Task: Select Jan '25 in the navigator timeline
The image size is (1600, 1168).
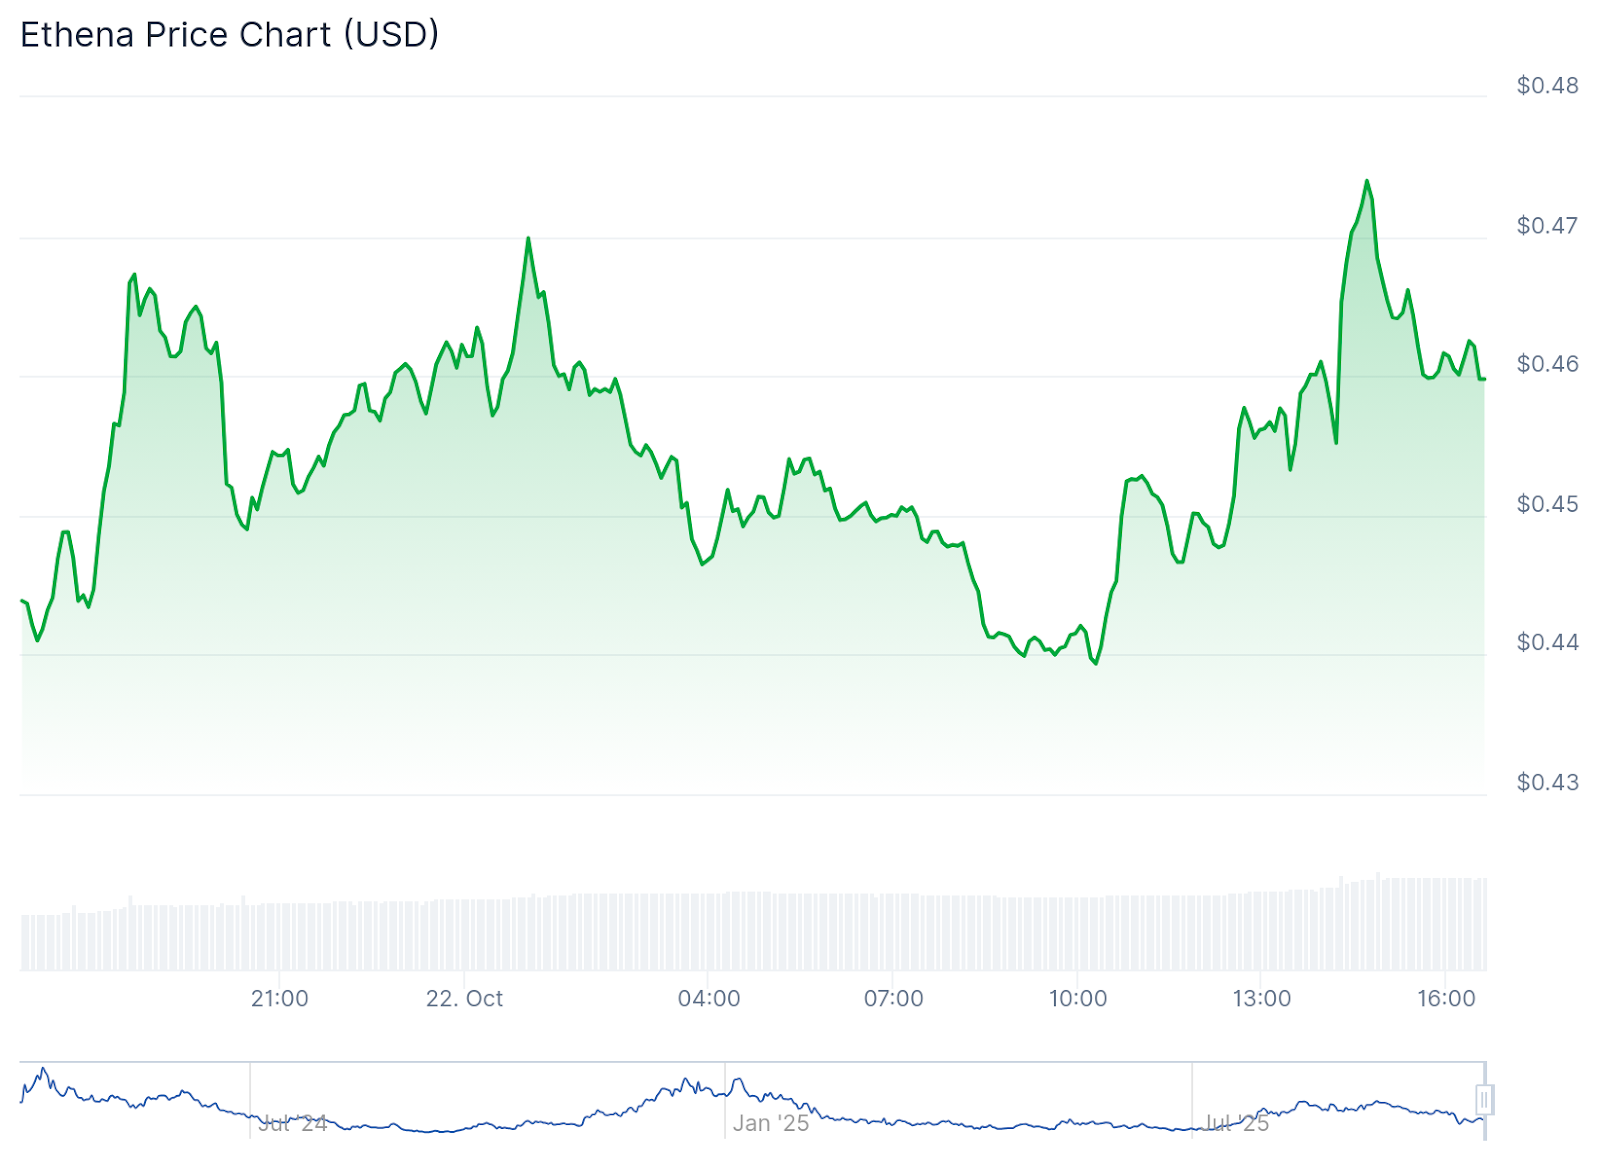Action: [x=770, y=1123]
